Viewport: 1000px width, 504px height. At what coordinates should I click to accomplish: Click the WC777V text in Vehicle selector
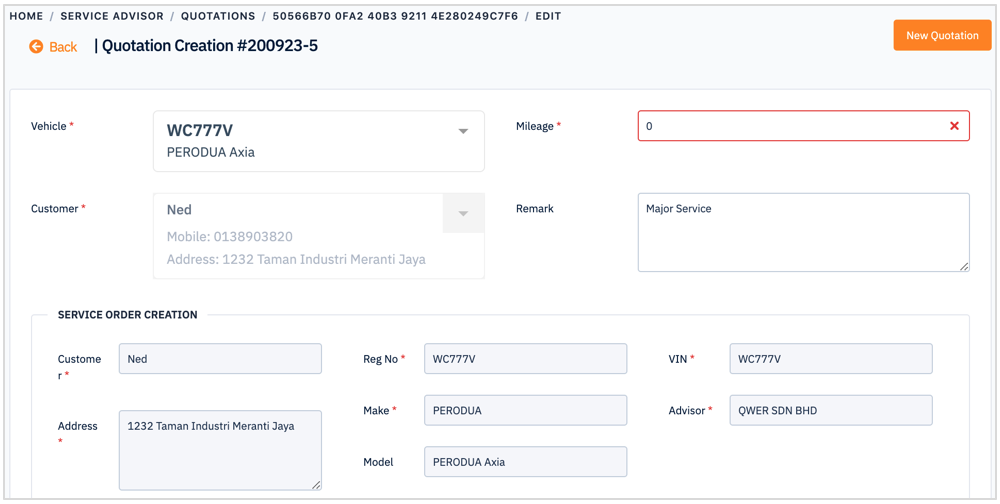[200, 130]
